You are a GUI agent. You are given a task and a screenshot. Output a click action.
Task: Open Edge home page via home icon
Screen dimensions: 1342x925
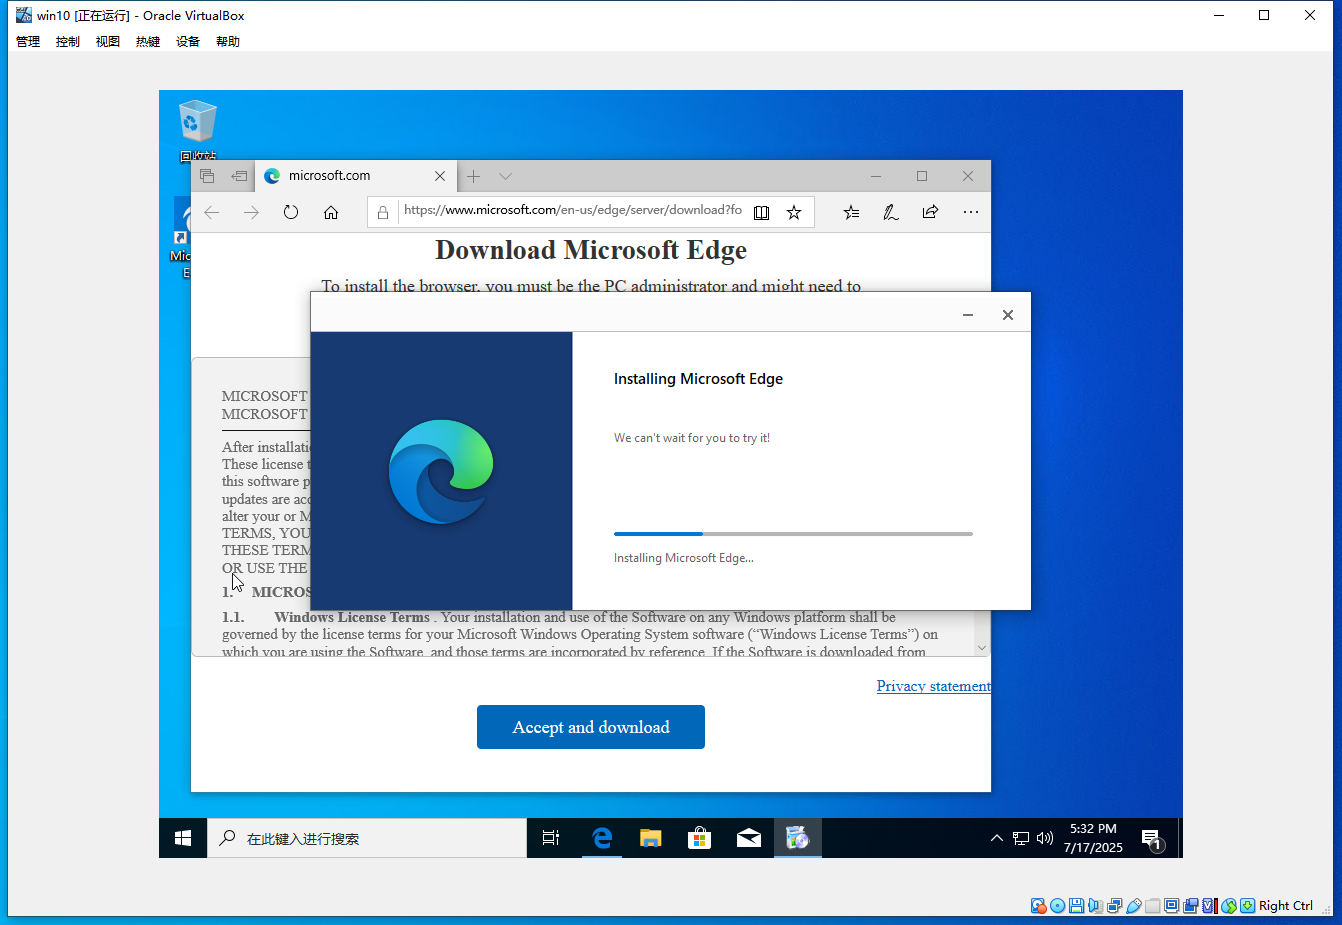[331, 211]
